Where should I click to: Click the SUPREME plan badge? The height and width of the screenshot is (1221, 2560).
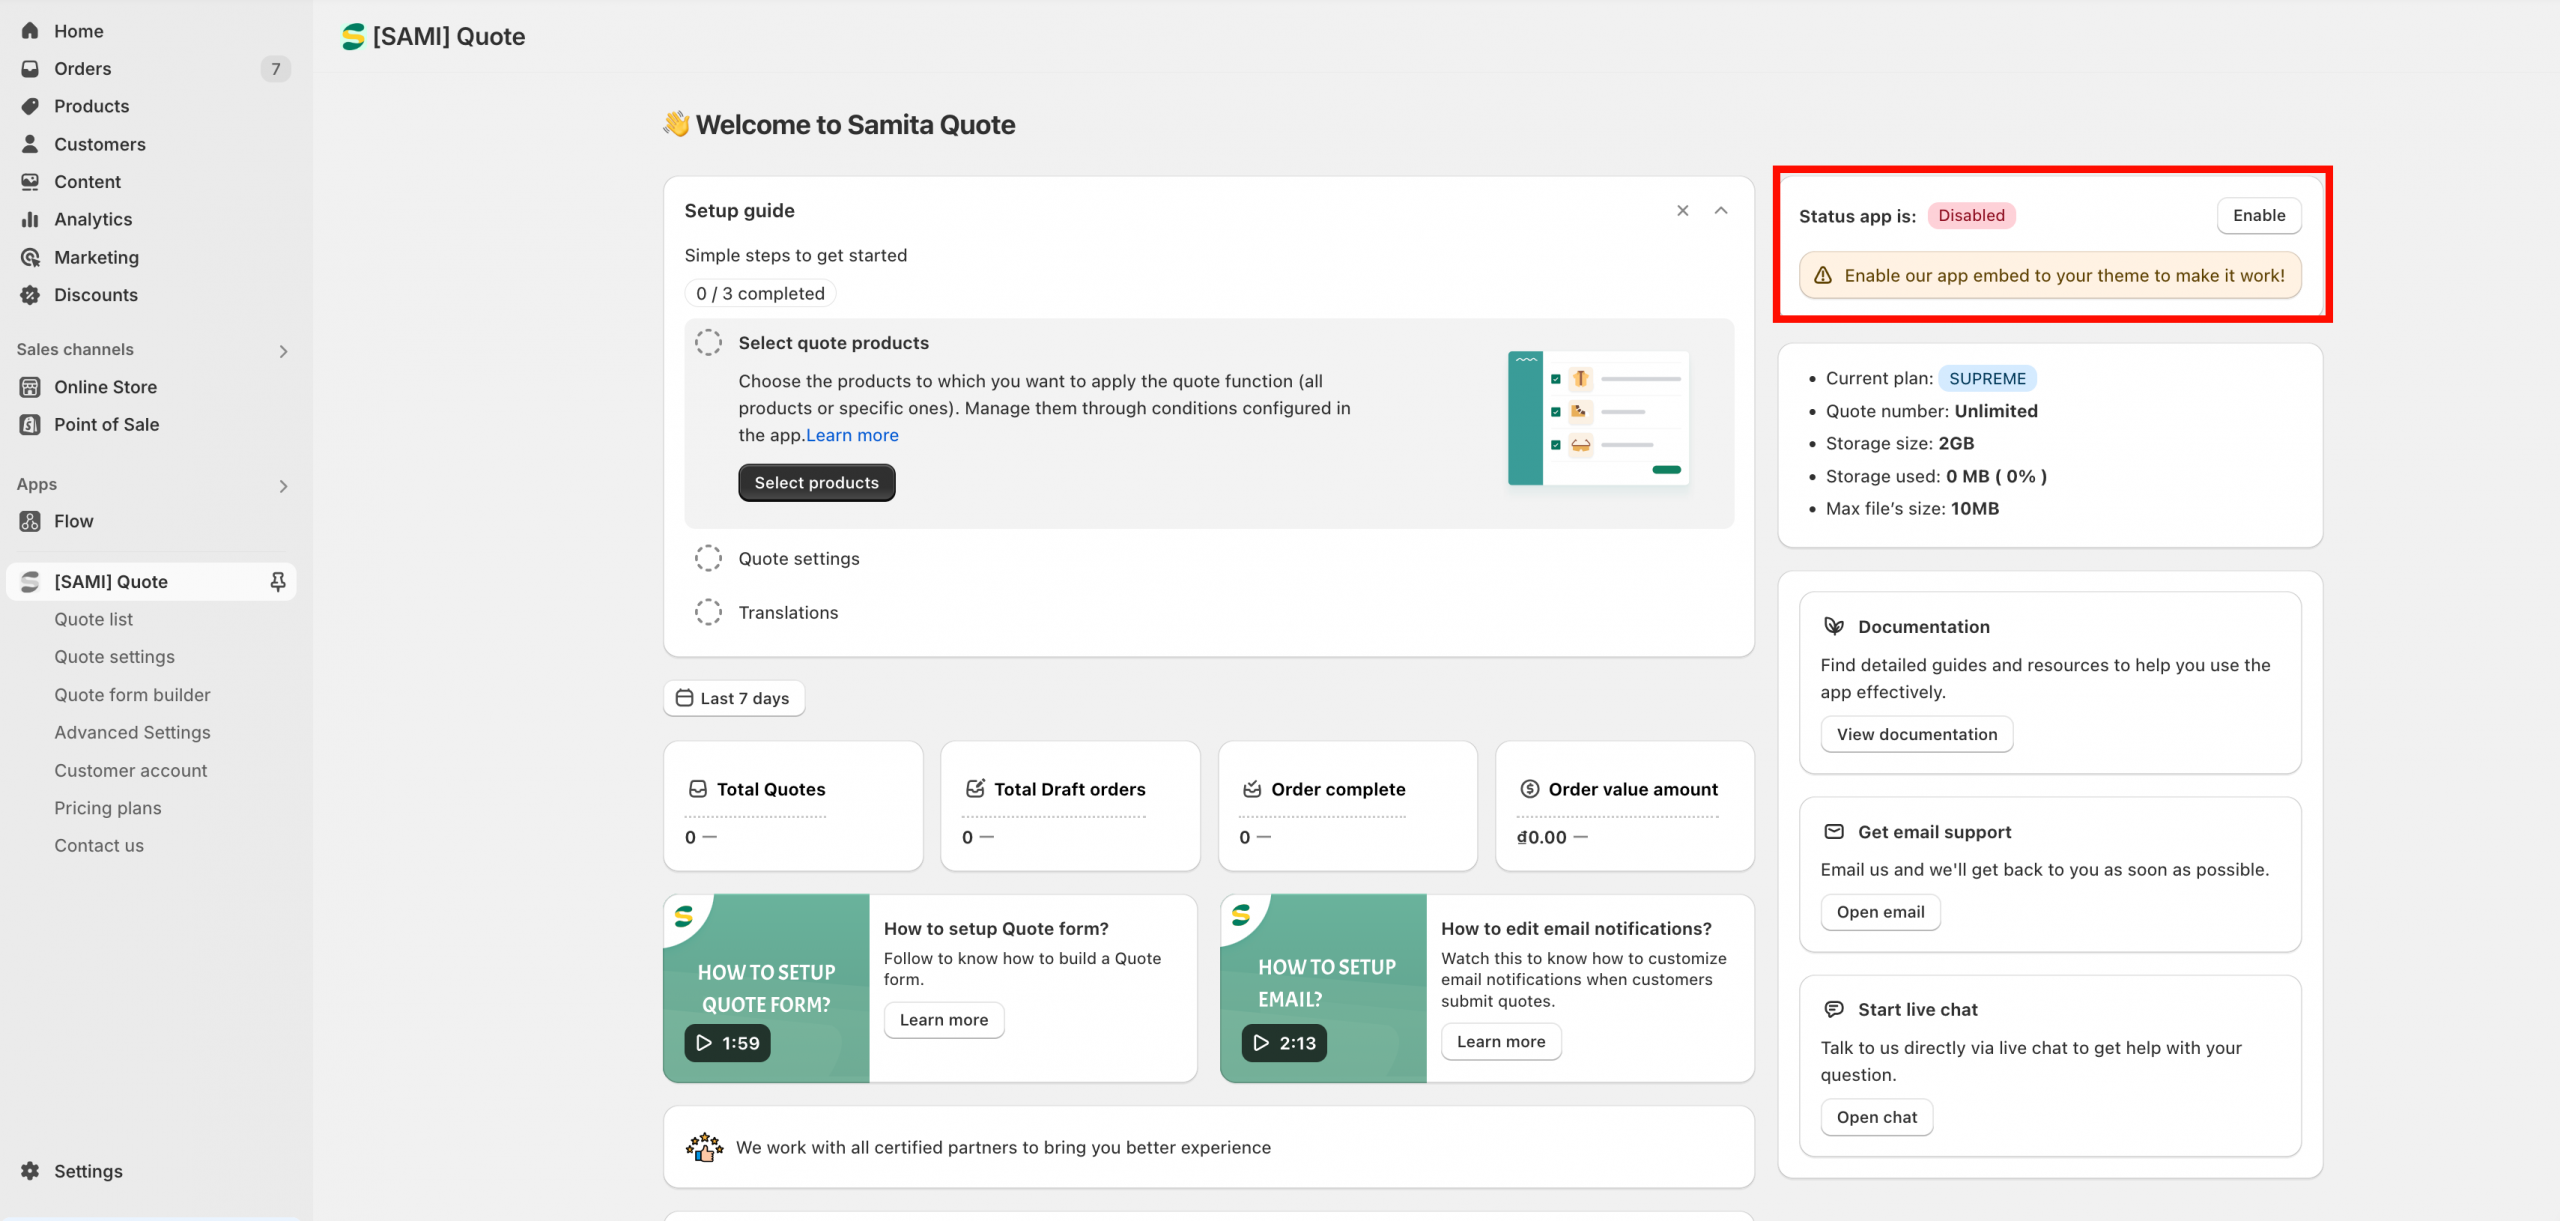[1987, 379]
